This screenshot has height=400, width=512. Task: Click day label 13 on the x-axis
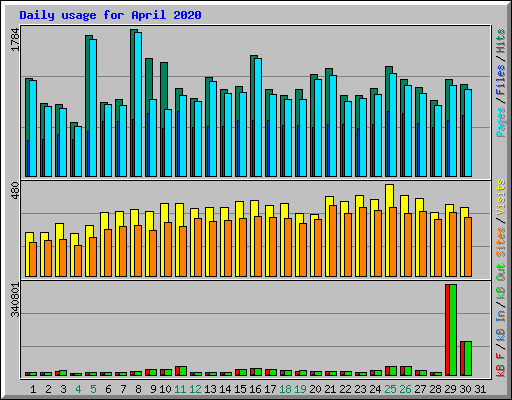[x=210, y=389]
